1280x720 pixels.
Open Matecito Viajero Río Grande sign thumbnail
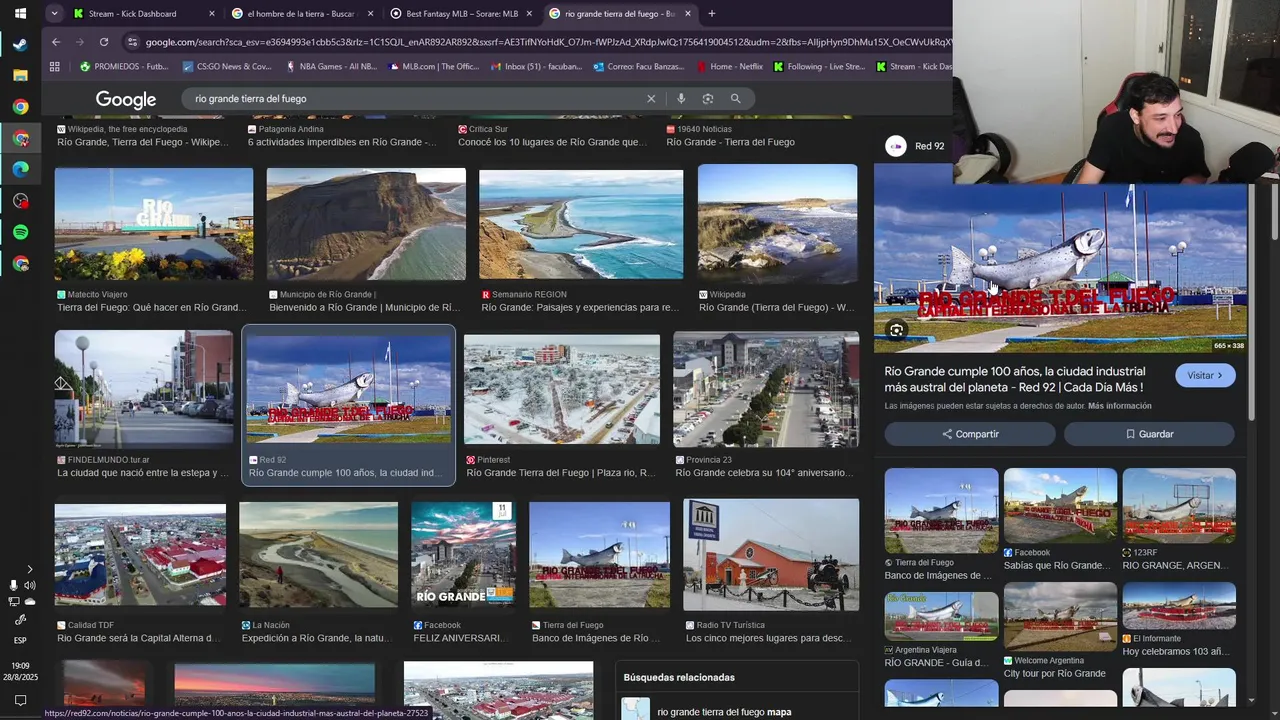tap(154, 224)
